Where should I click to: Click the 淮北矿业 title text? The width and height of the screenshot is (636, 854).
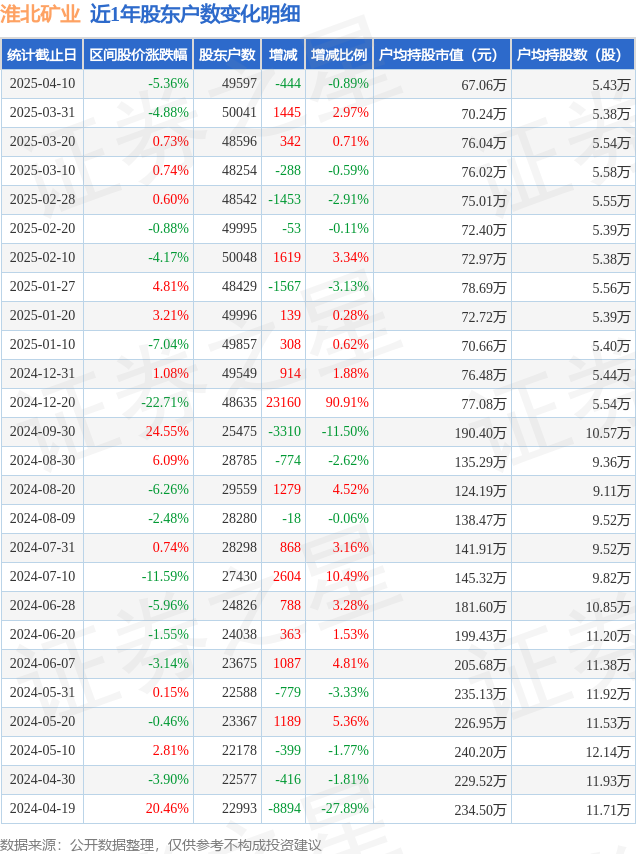[40, 14]
